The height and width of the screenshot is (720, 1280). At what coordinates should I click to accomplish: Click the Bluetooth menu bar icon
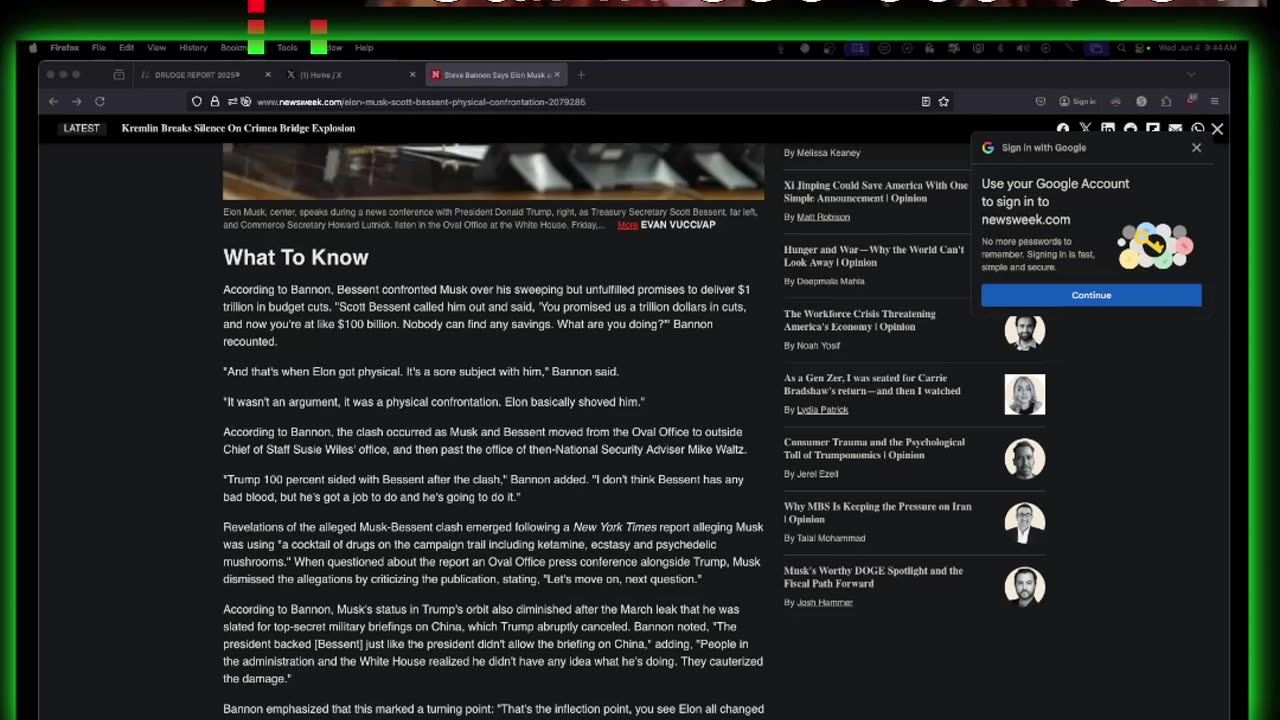tap(1000, 48)
